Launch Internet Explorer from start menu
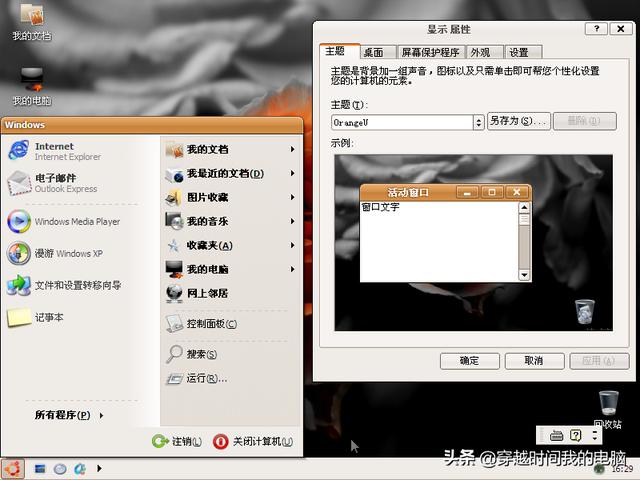This screenshot has height=480, width=640. point(54,151)
